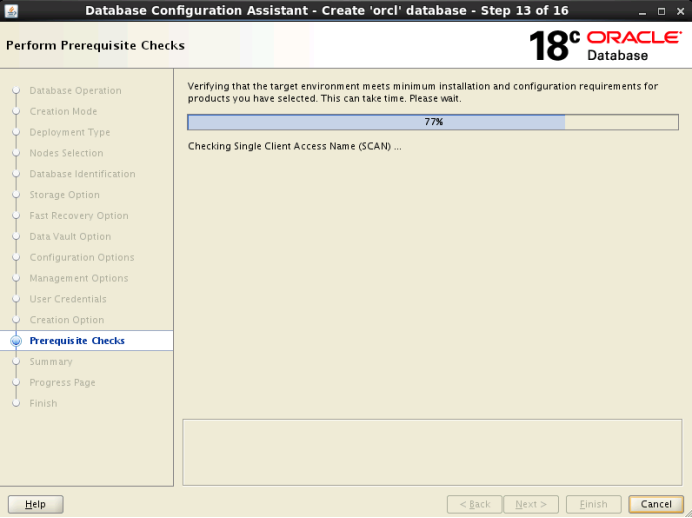Select the Database Operation step
692x518 pixels.
[x=75, y=90]
